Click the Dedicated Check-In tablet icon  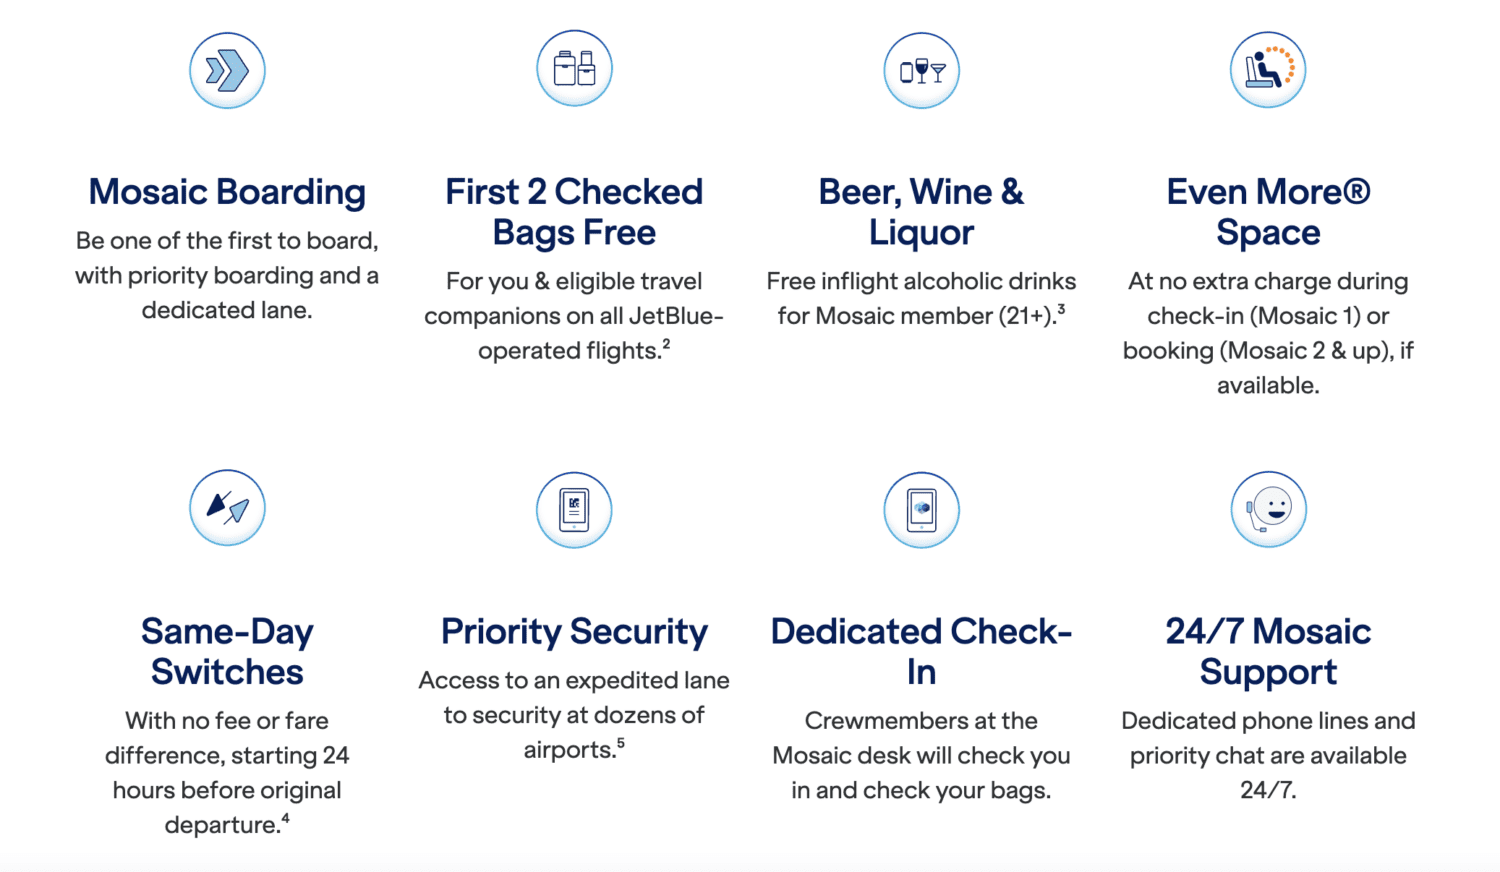point(921,510)
